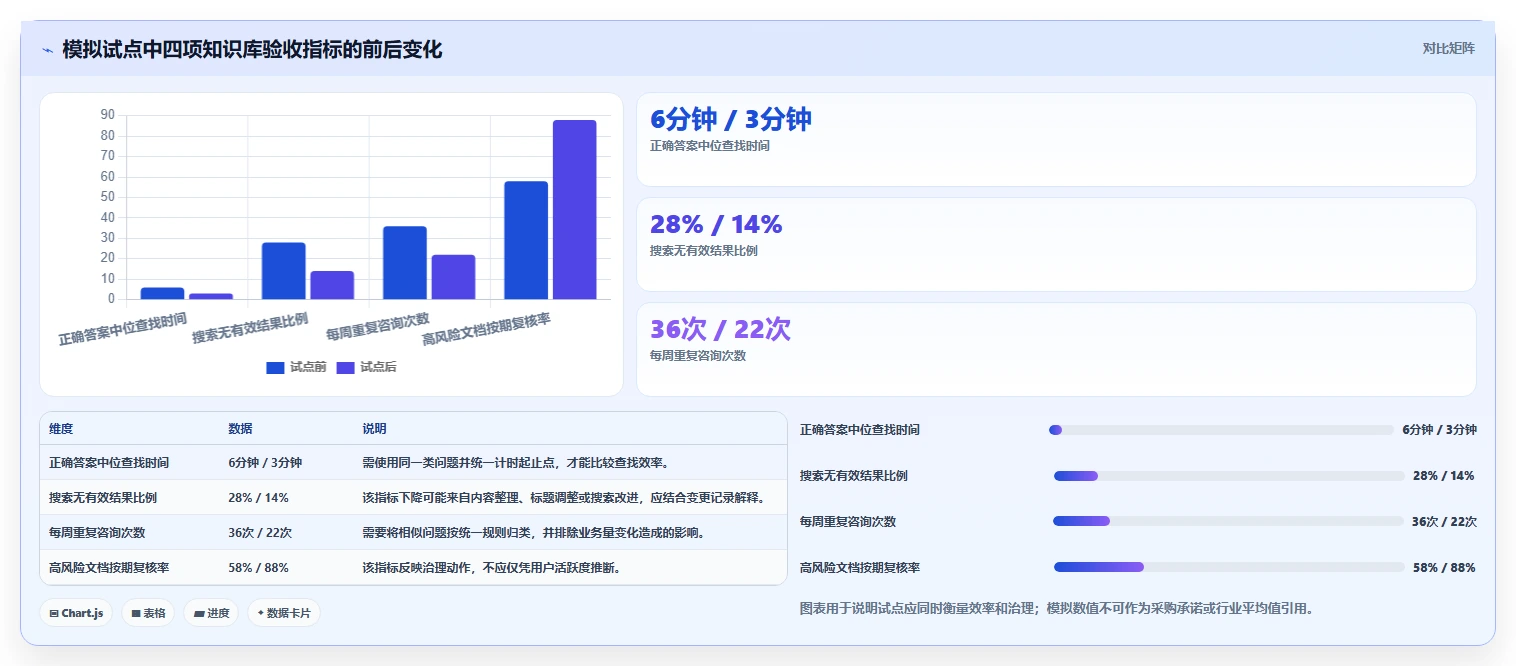Click table note 该指标反映治理动作

491,567
